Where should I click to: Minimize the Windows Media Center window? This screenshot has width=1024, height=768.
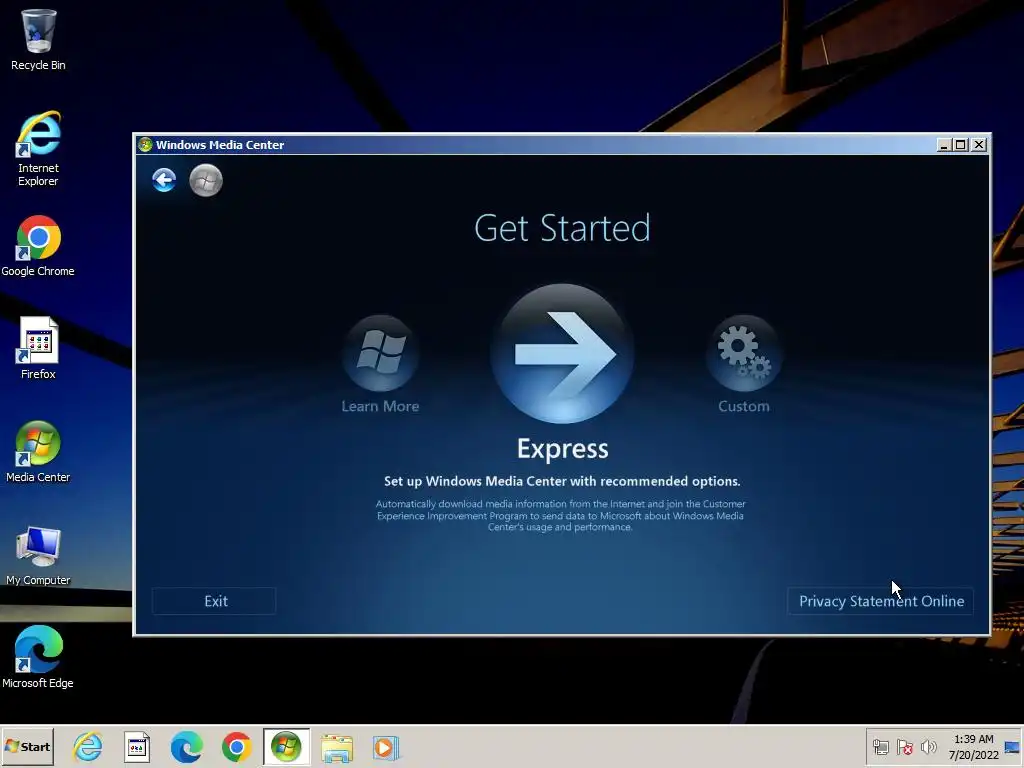pyautogui.click(x=944, y=145)
